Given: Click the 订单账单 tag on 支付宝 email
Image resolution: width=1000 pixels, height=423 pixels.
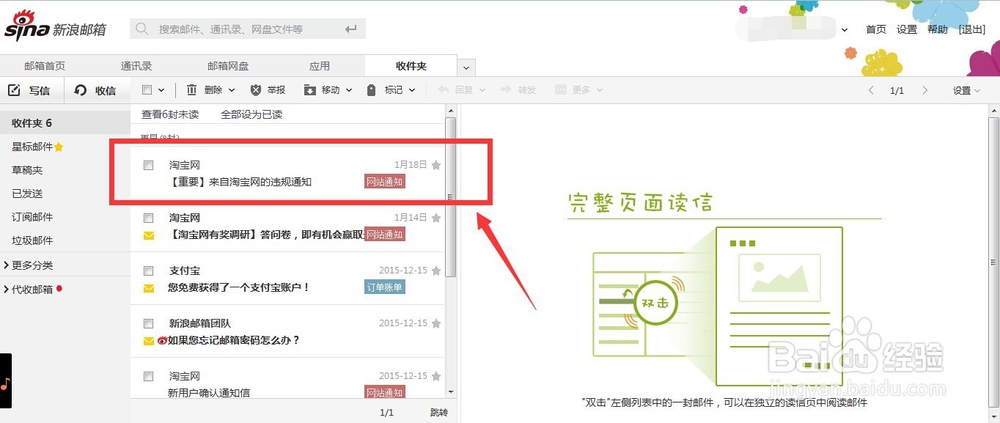Looking at the screenshot, I should (x=385, y=288).
